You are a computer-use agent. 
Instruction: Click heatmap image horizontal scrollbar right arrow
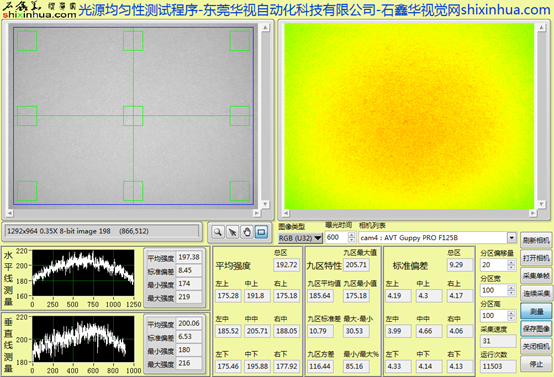coord(532,213)
